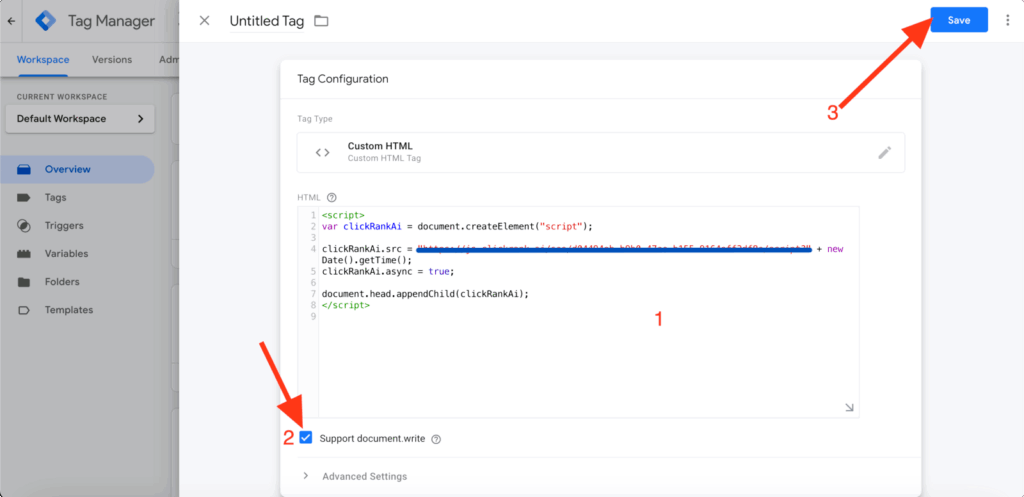Click the 'Tag Manager' title text
The width and height of the screenshot is (1024, 497).
pos(112,21)
